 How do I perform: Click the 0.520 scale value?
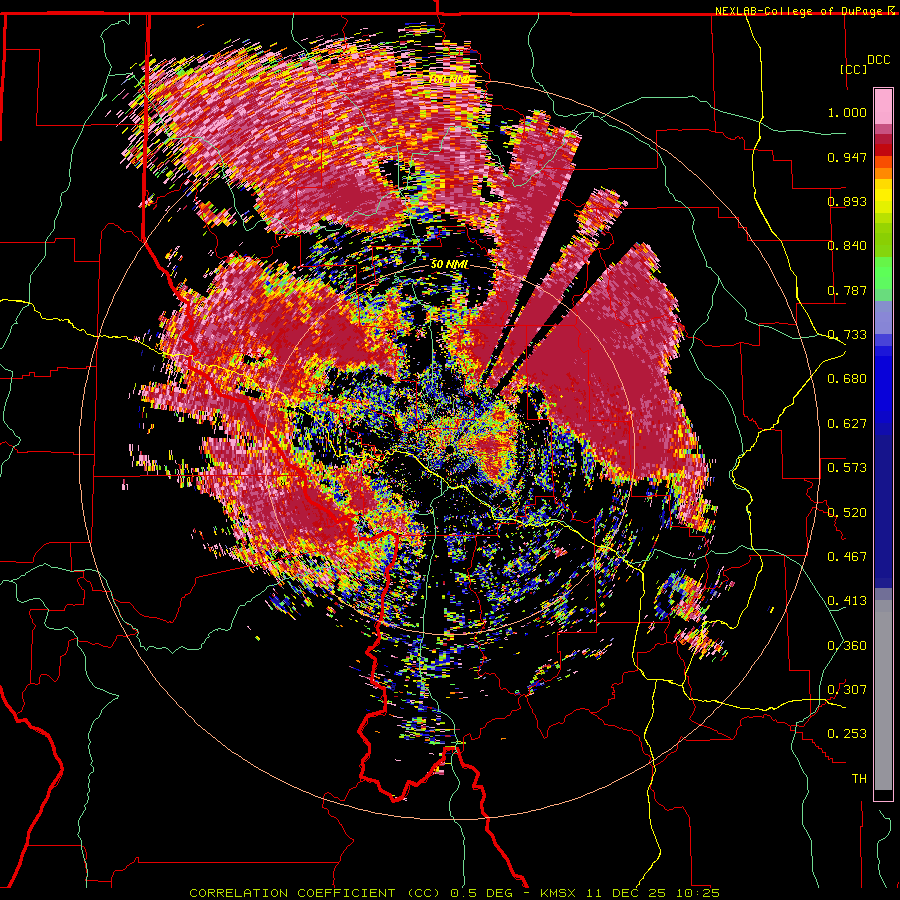pyautogui.click(x=847, y=512)
